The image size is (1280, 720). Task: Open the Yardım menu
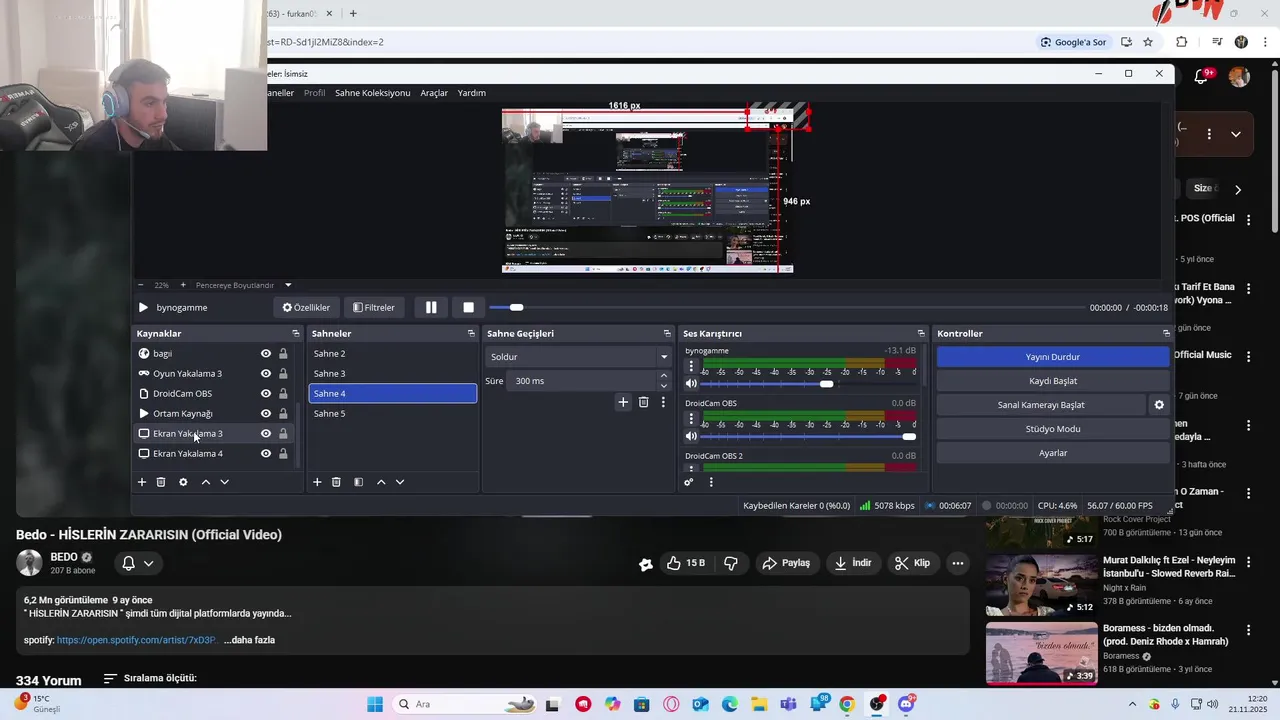tap(471, 93)
